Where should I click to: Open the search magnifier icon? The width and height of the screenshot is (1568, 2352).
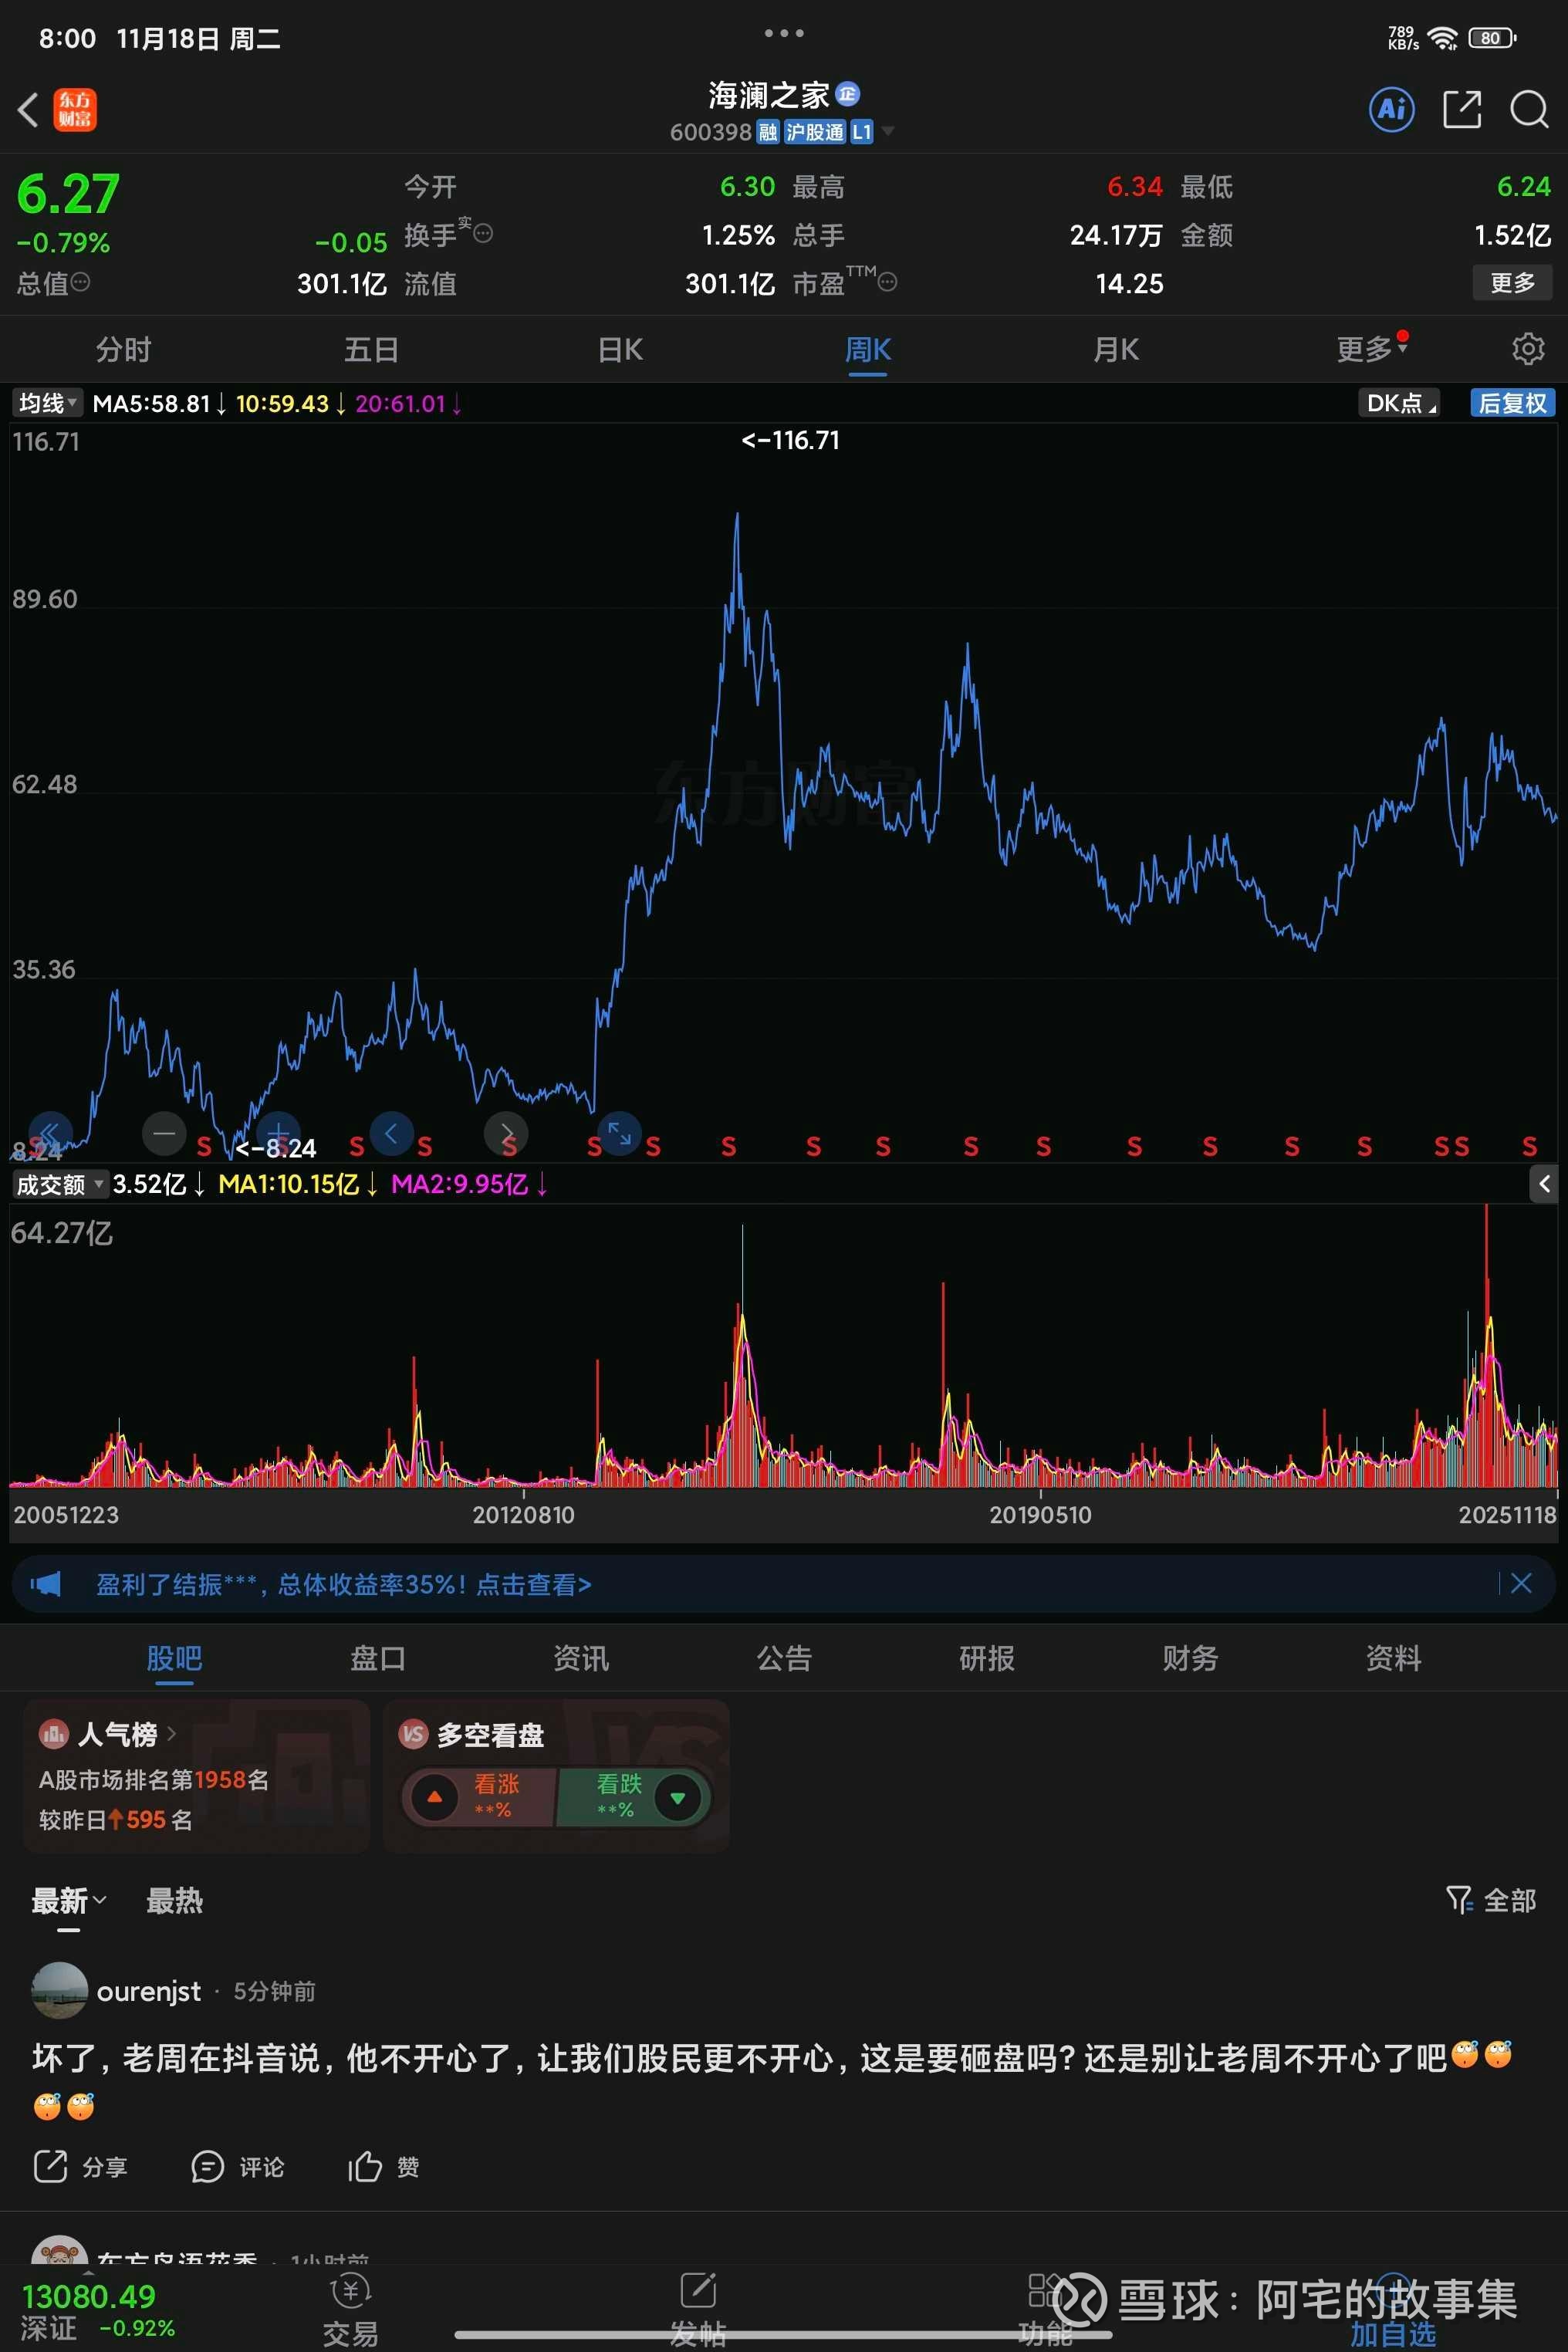(1528, 109)
